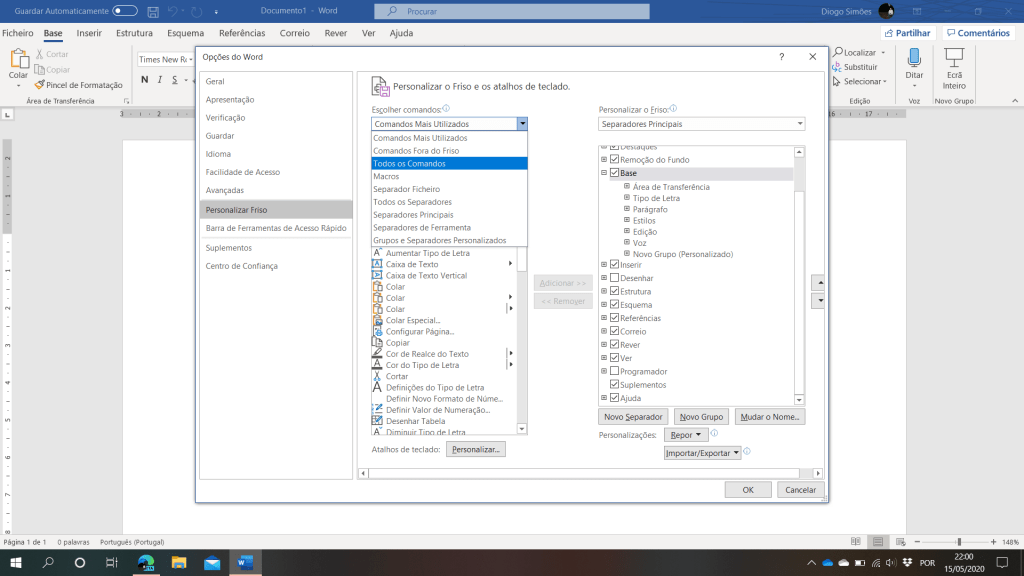Click the Novo Separador button
Viewport: 1024px width, 576px height.
[x=632, y=416]
